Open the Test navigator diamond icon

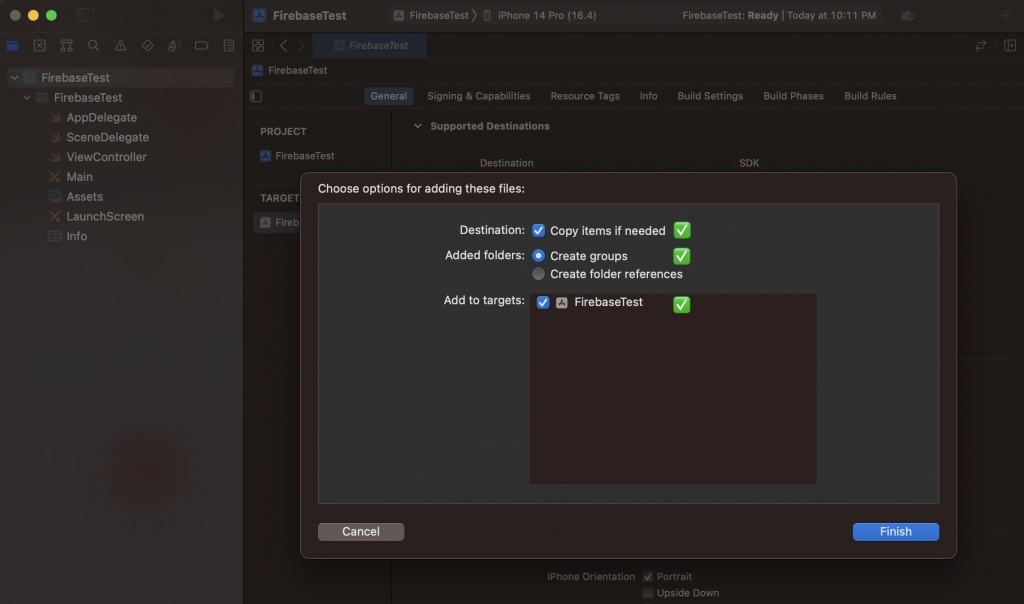pos(148,46)
